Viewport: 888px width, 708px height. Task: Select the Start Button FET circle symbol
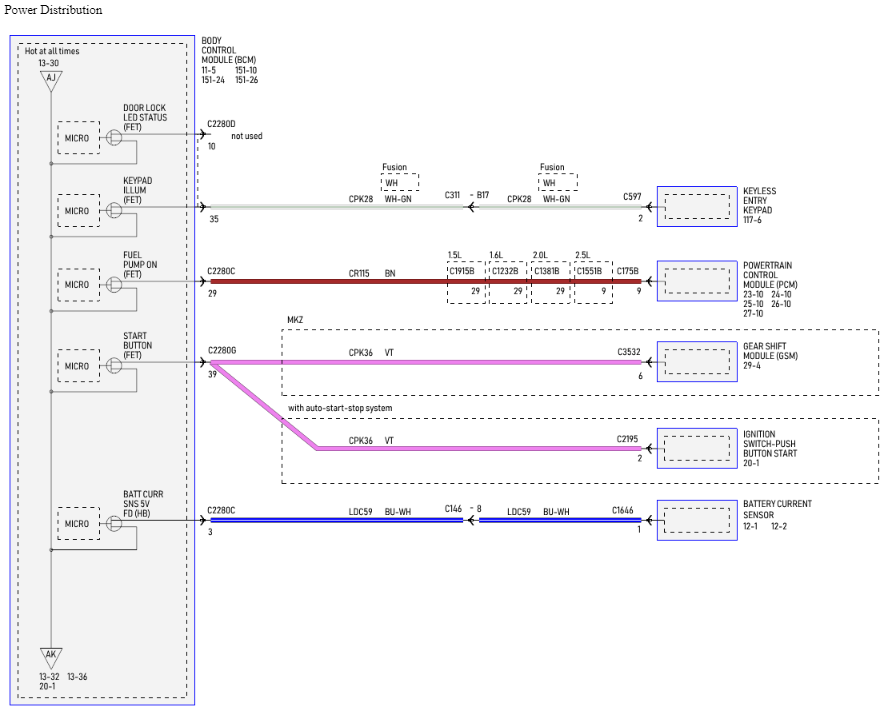click(x=114, y=366)
